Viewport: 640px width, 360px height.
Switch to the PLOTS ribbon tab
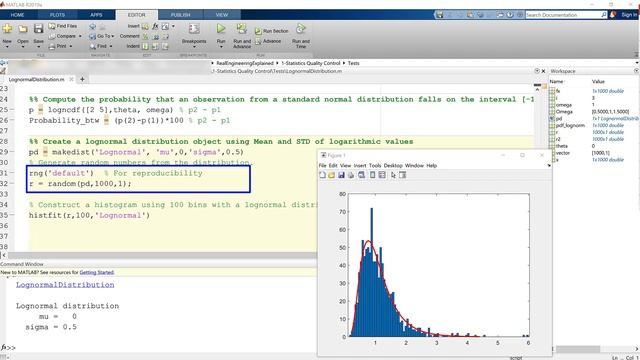(x=57, y=15)
